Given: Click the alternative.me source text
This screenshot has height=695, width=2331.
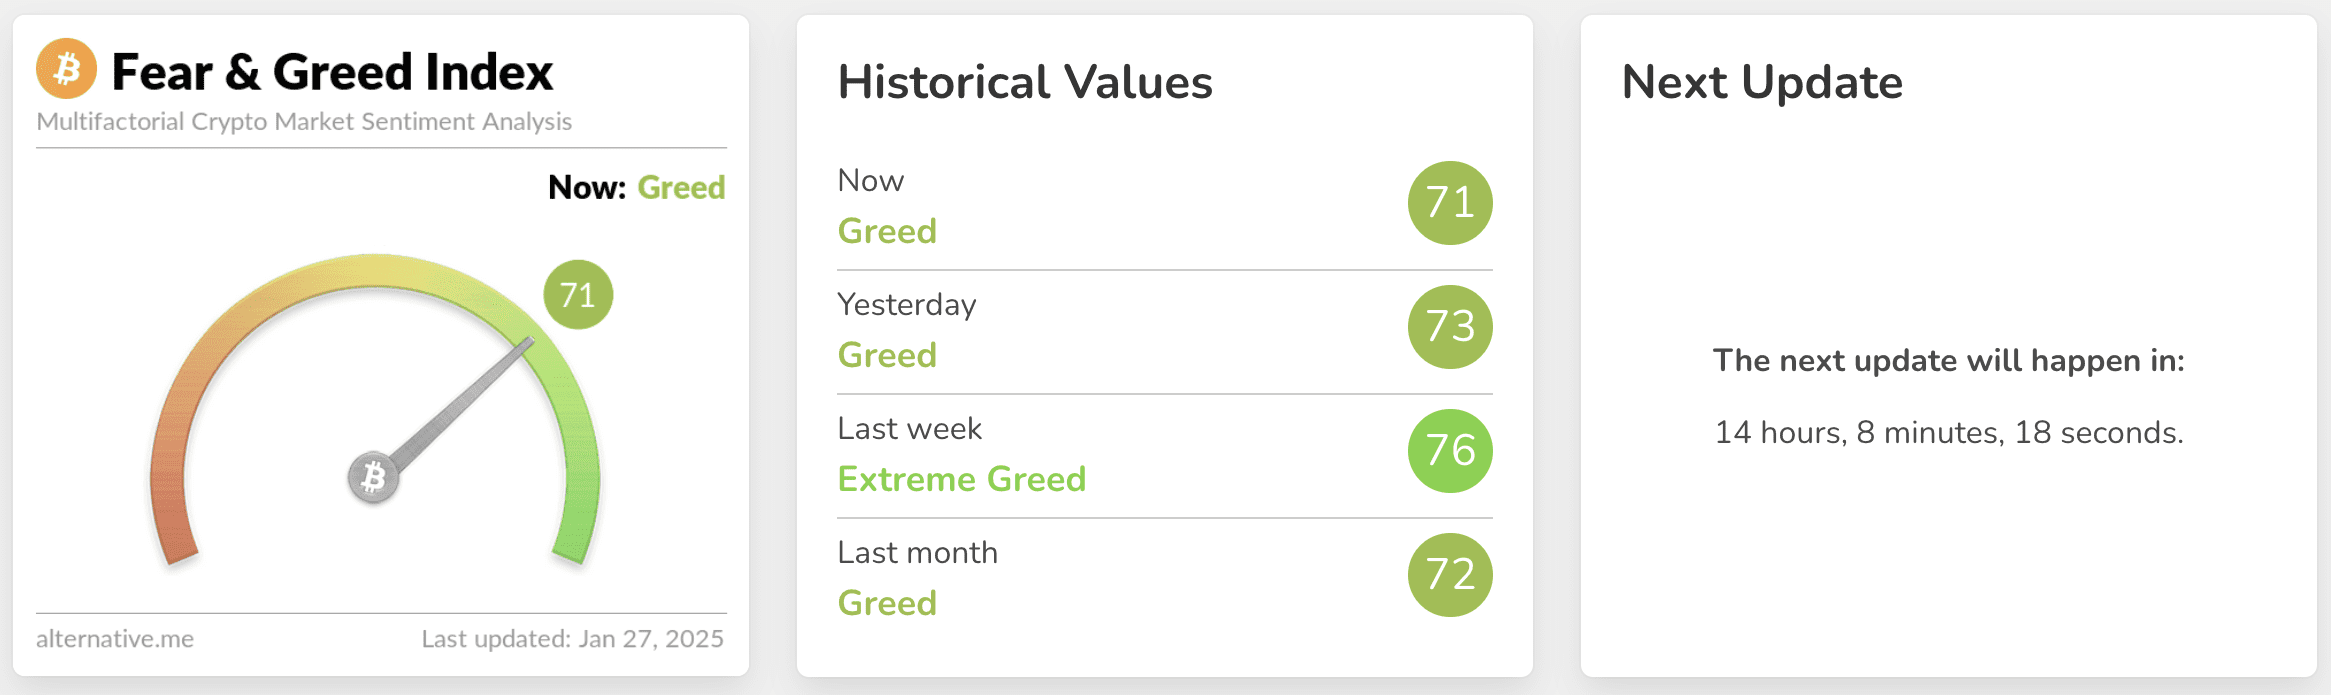Looking at the screenshot, I should [x=115, y=638].
